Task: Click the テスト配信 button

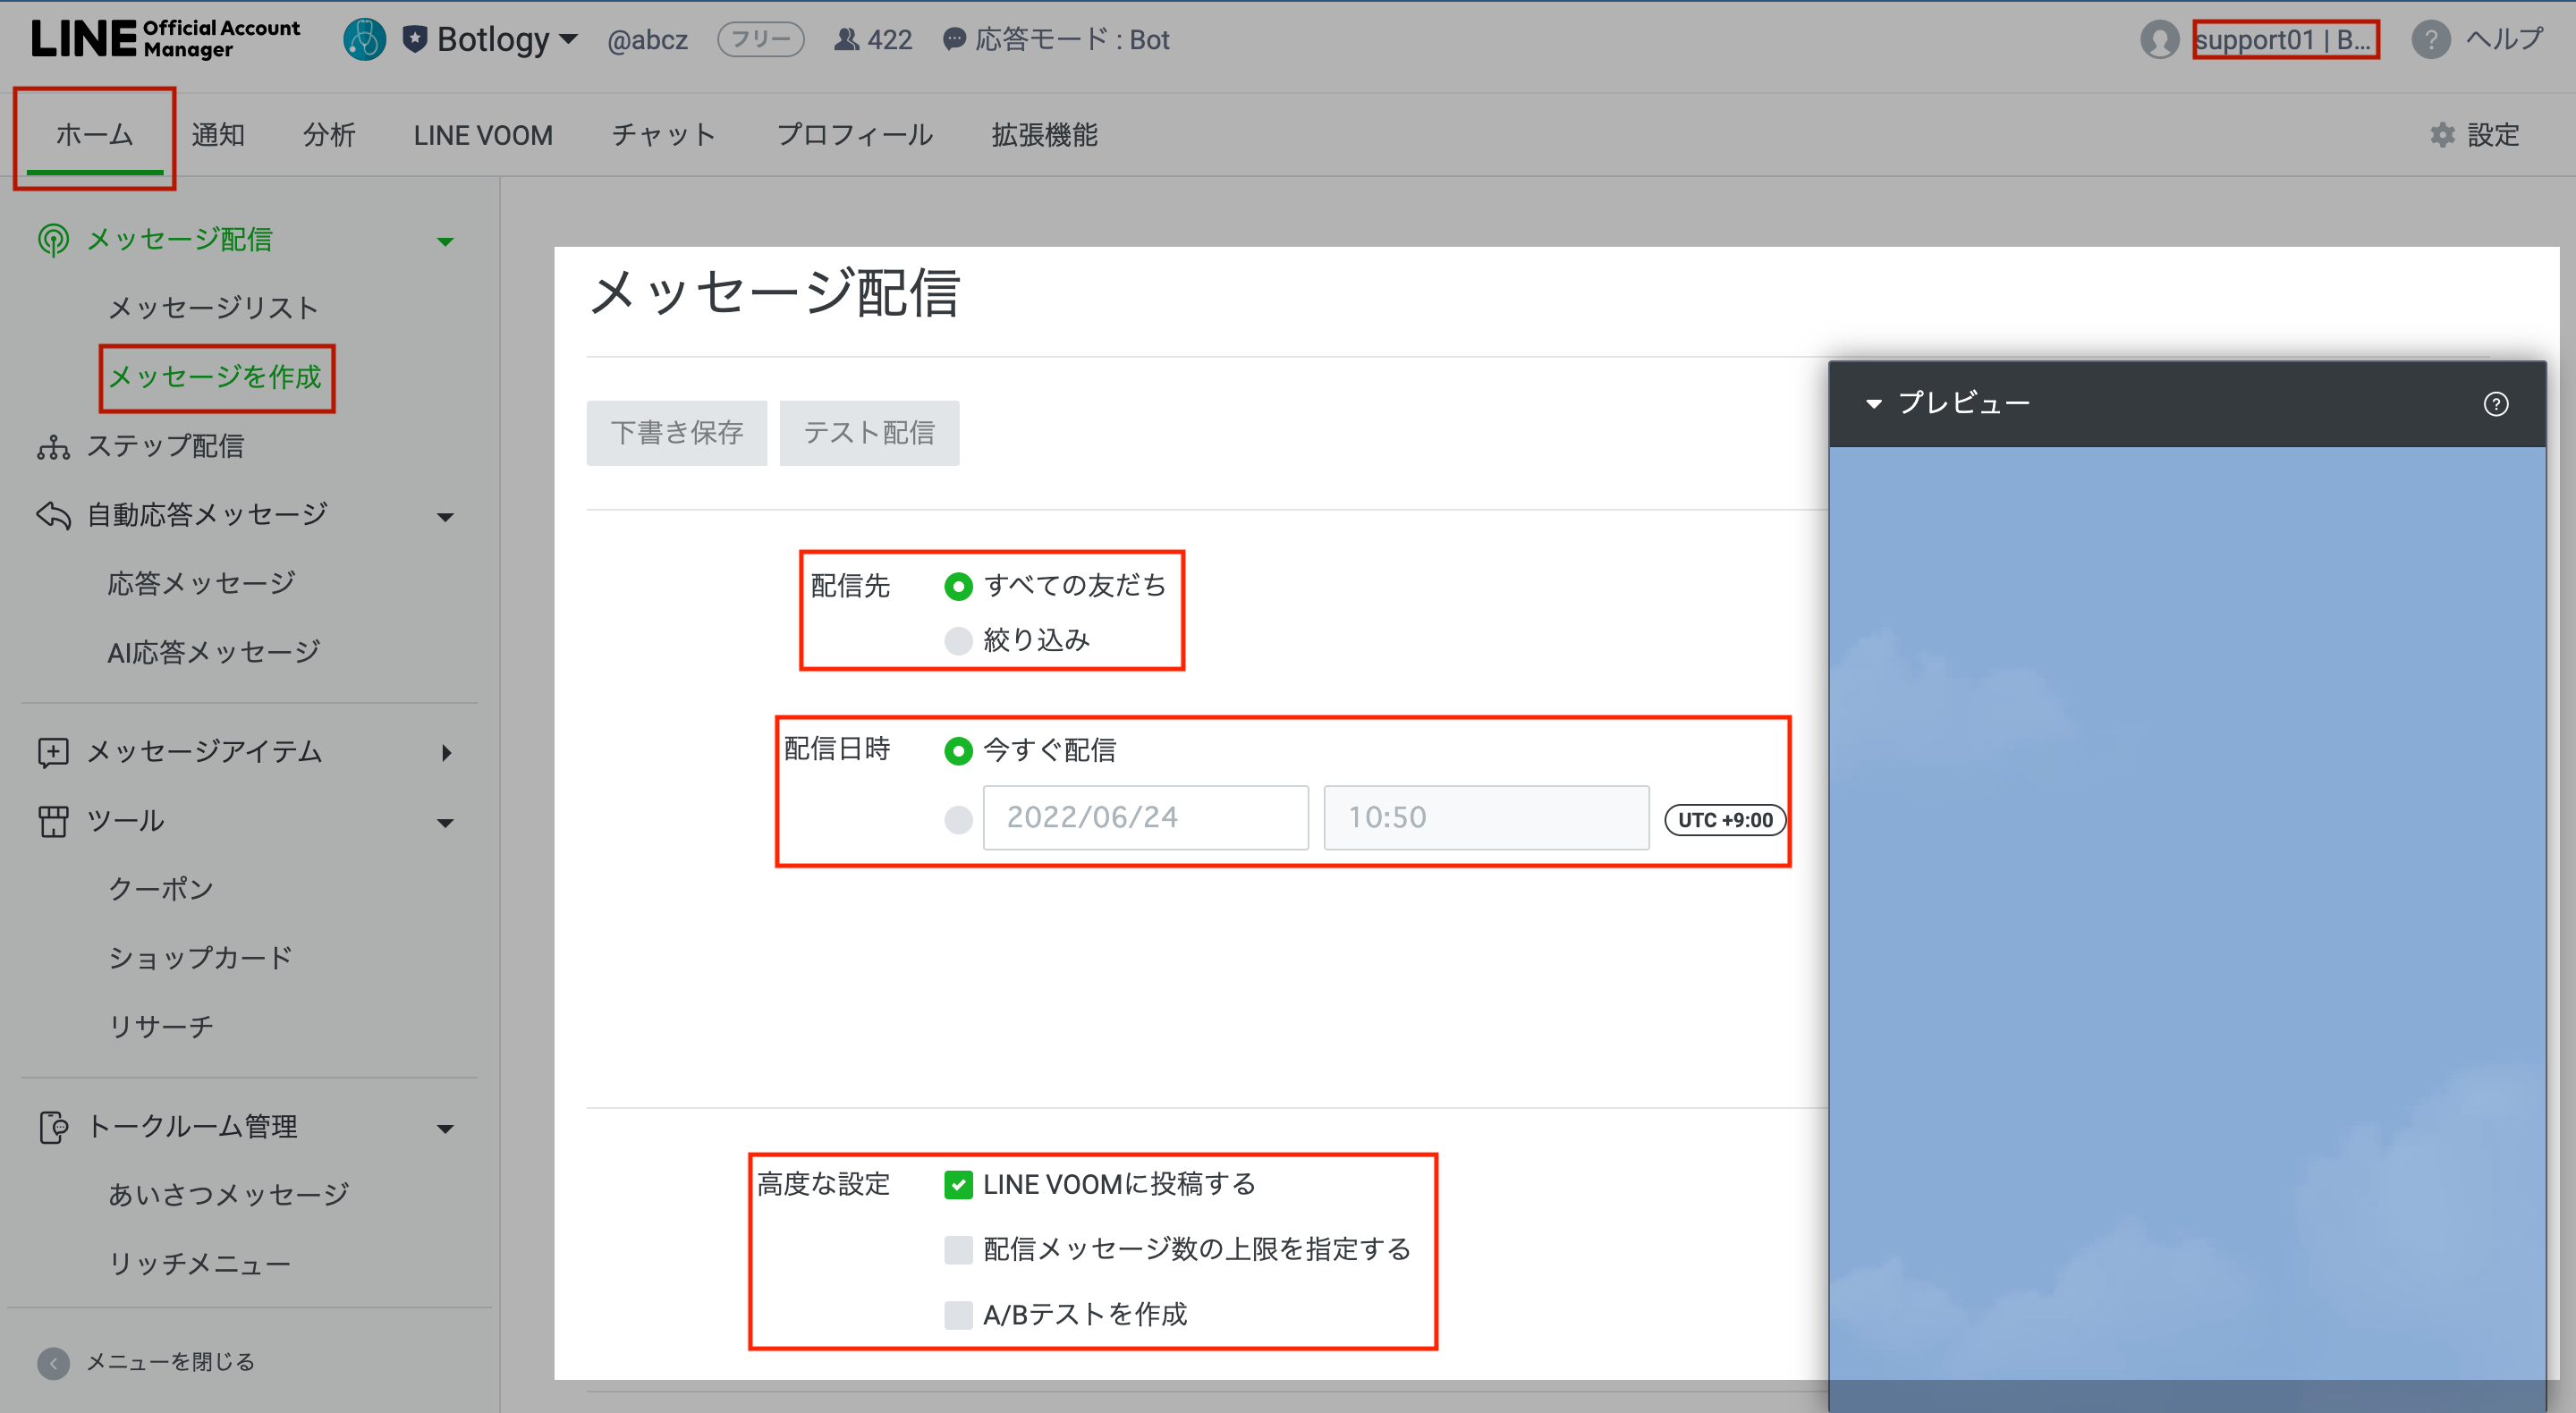Action: [x=868, y=433]
